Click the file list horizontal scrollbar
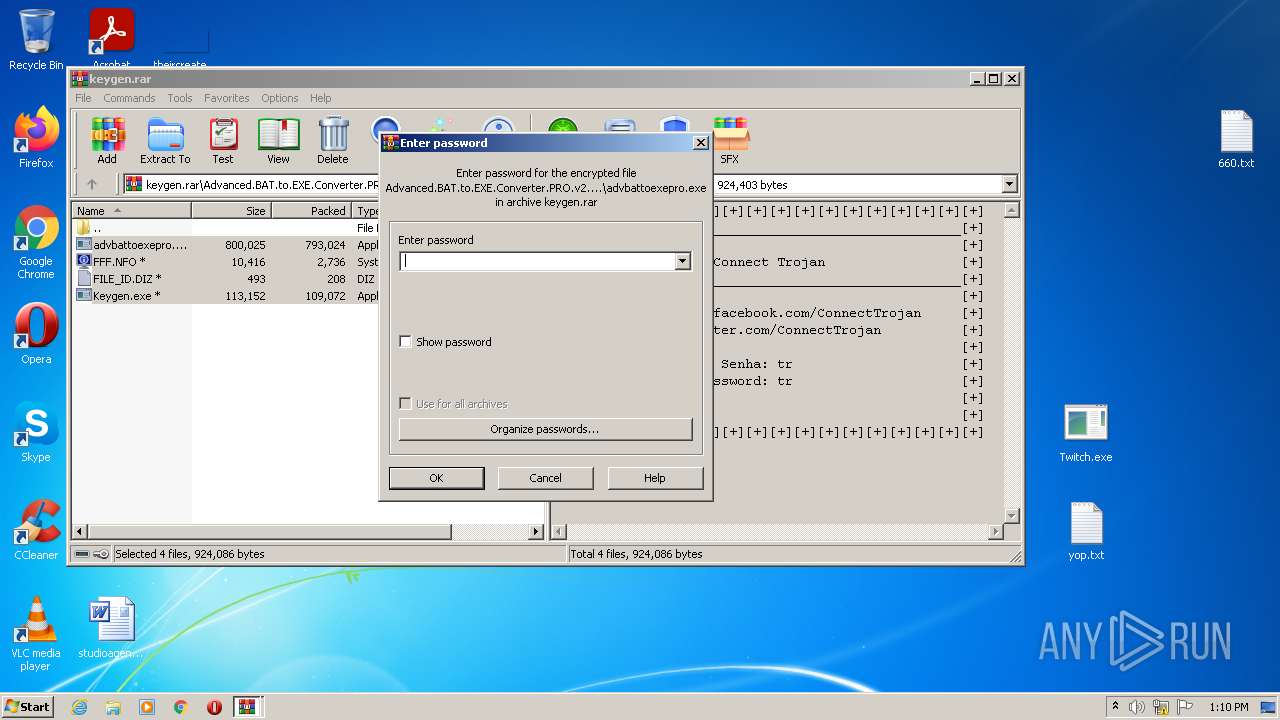 [x=309, y=532]
